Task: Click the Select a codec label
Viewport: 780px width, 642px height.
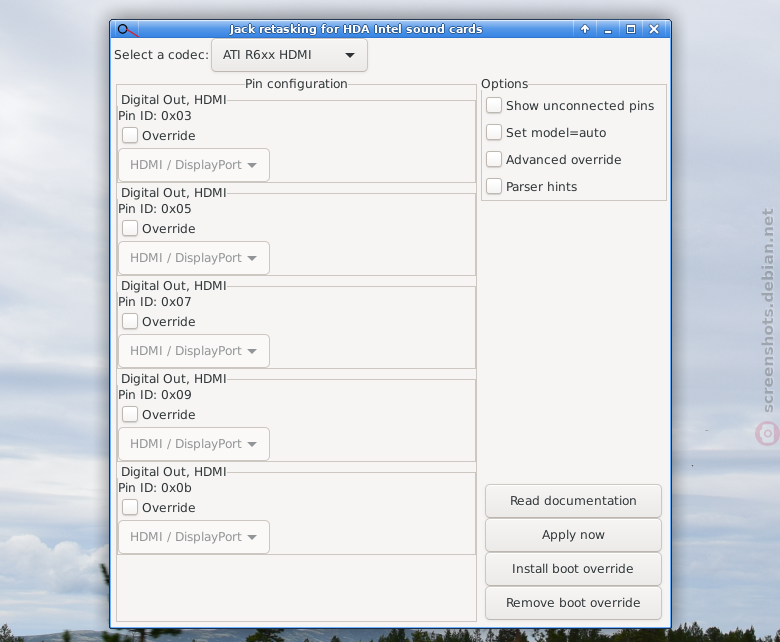Action: [x=161, y=55]
